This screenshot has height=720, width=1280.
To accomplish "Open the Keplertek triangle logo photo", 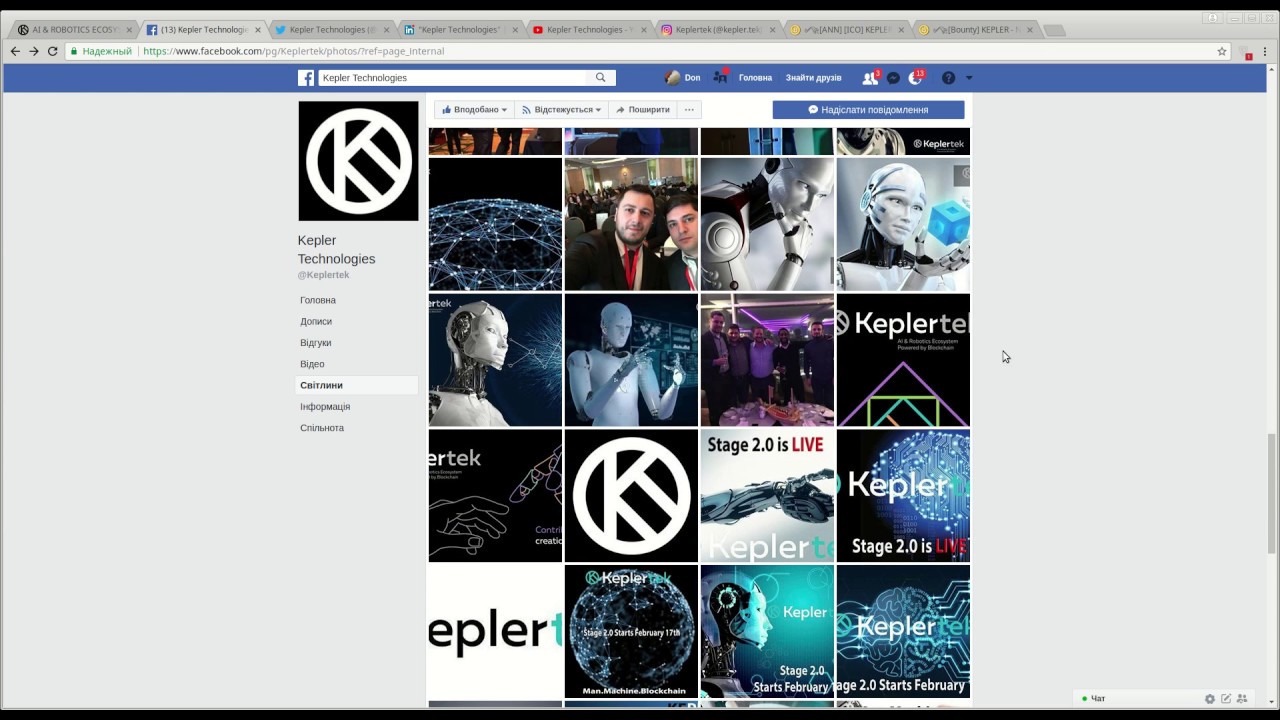I will [x=903, y=360].
